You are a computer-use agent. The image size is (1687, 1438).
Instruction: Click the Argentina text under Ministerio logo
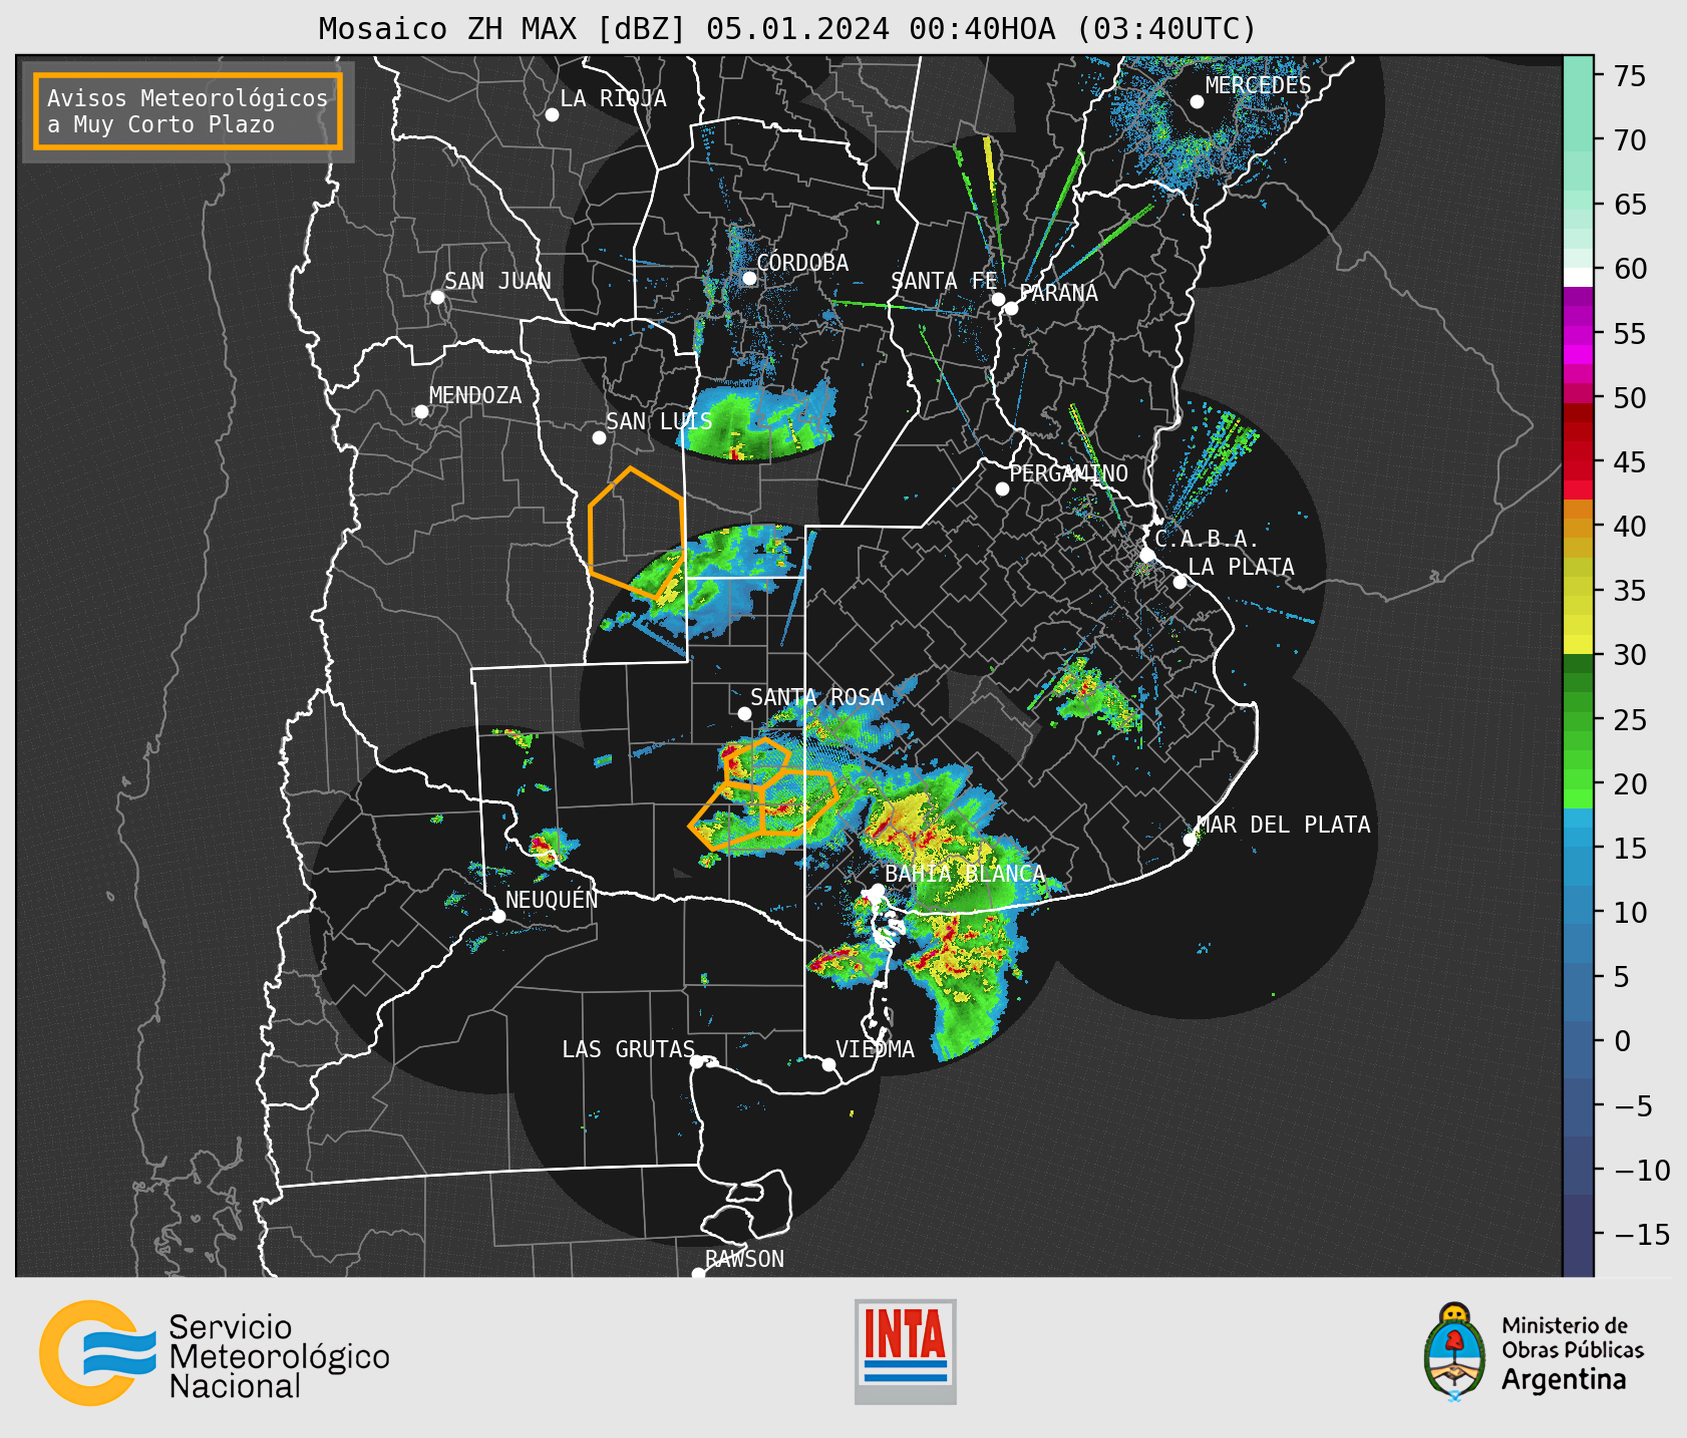tap(1564, 1380)
